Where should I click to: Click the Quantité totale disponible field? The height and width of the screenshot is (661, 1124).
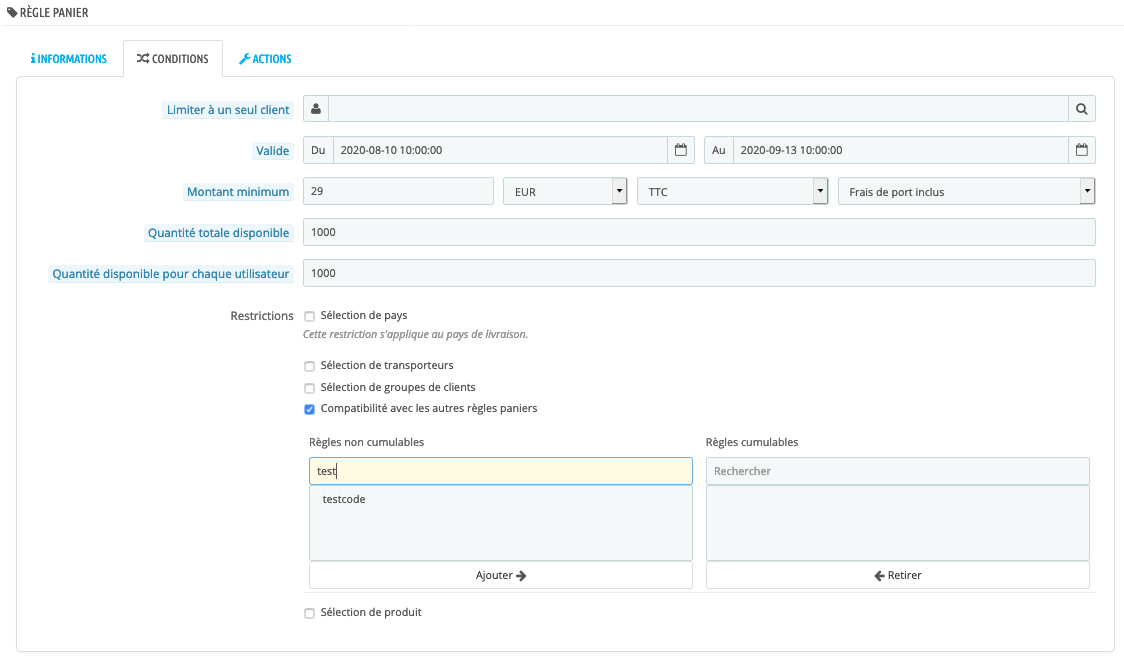(699, 232)
